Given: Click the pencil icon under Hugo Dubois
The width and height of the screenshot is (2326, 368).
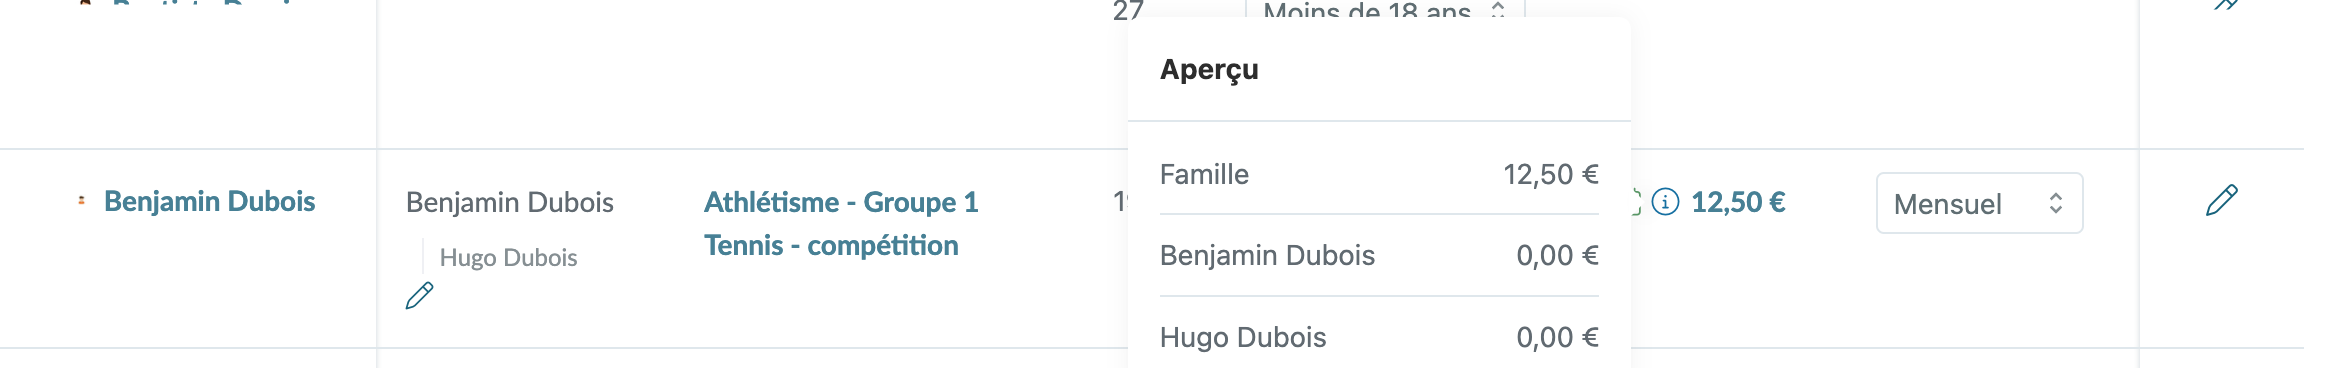Looking at the screenshot, I should [x=420, y=295].
